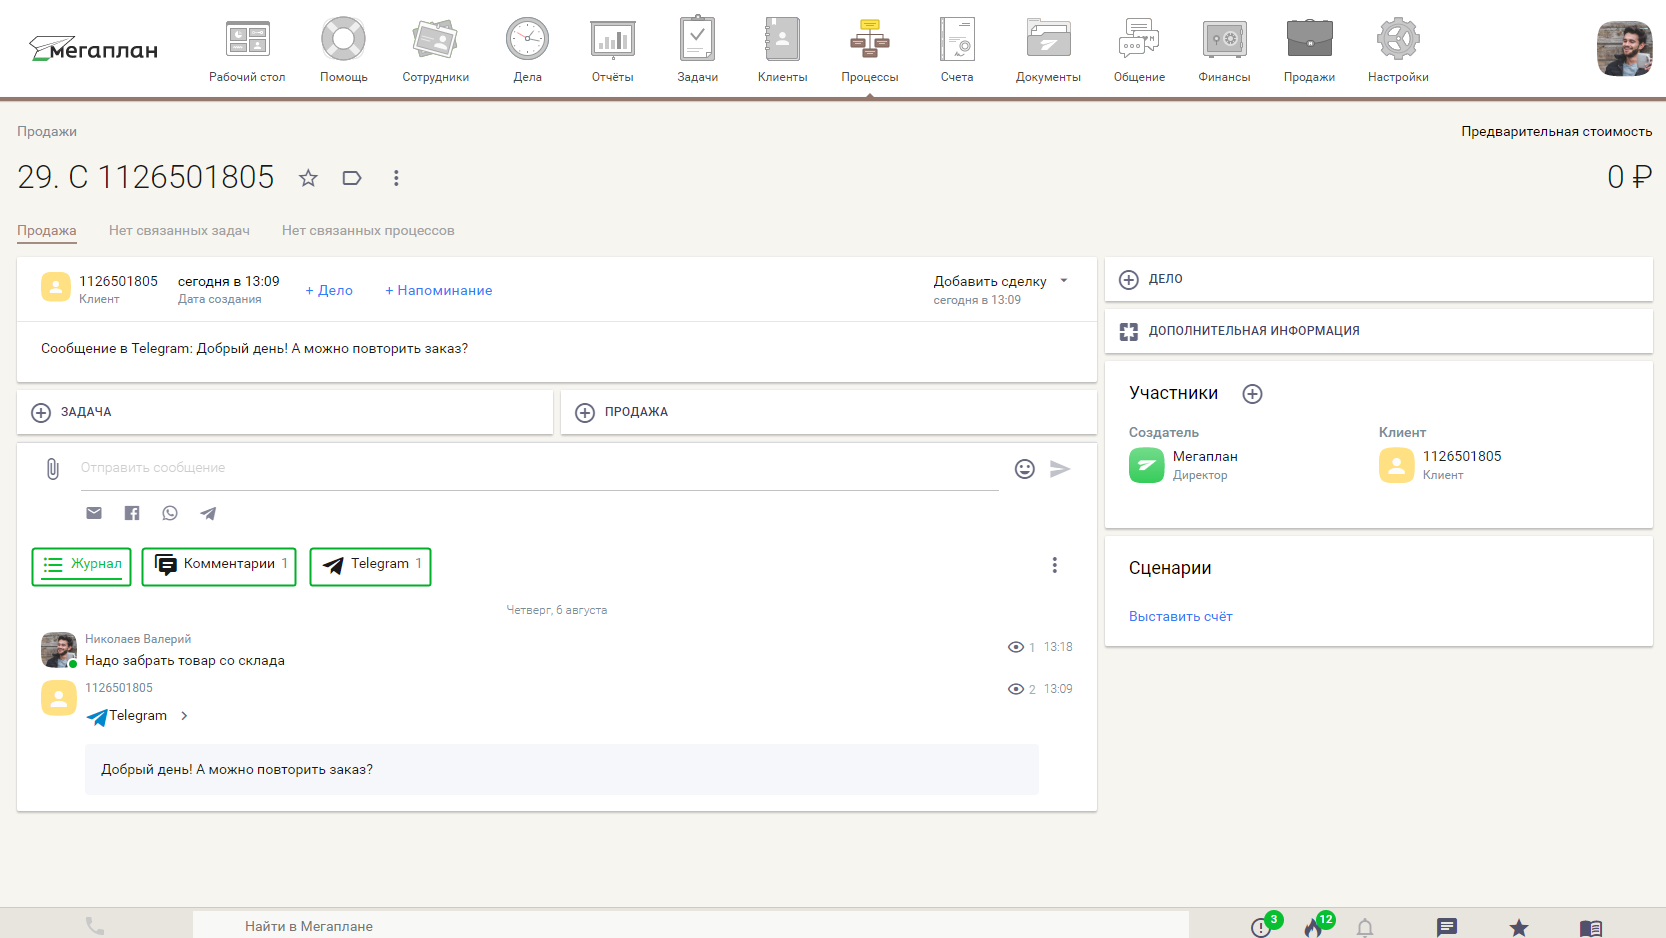Open three-dot menu next to deal title
Screen dimensions: 1666x938
click(396, 178)
